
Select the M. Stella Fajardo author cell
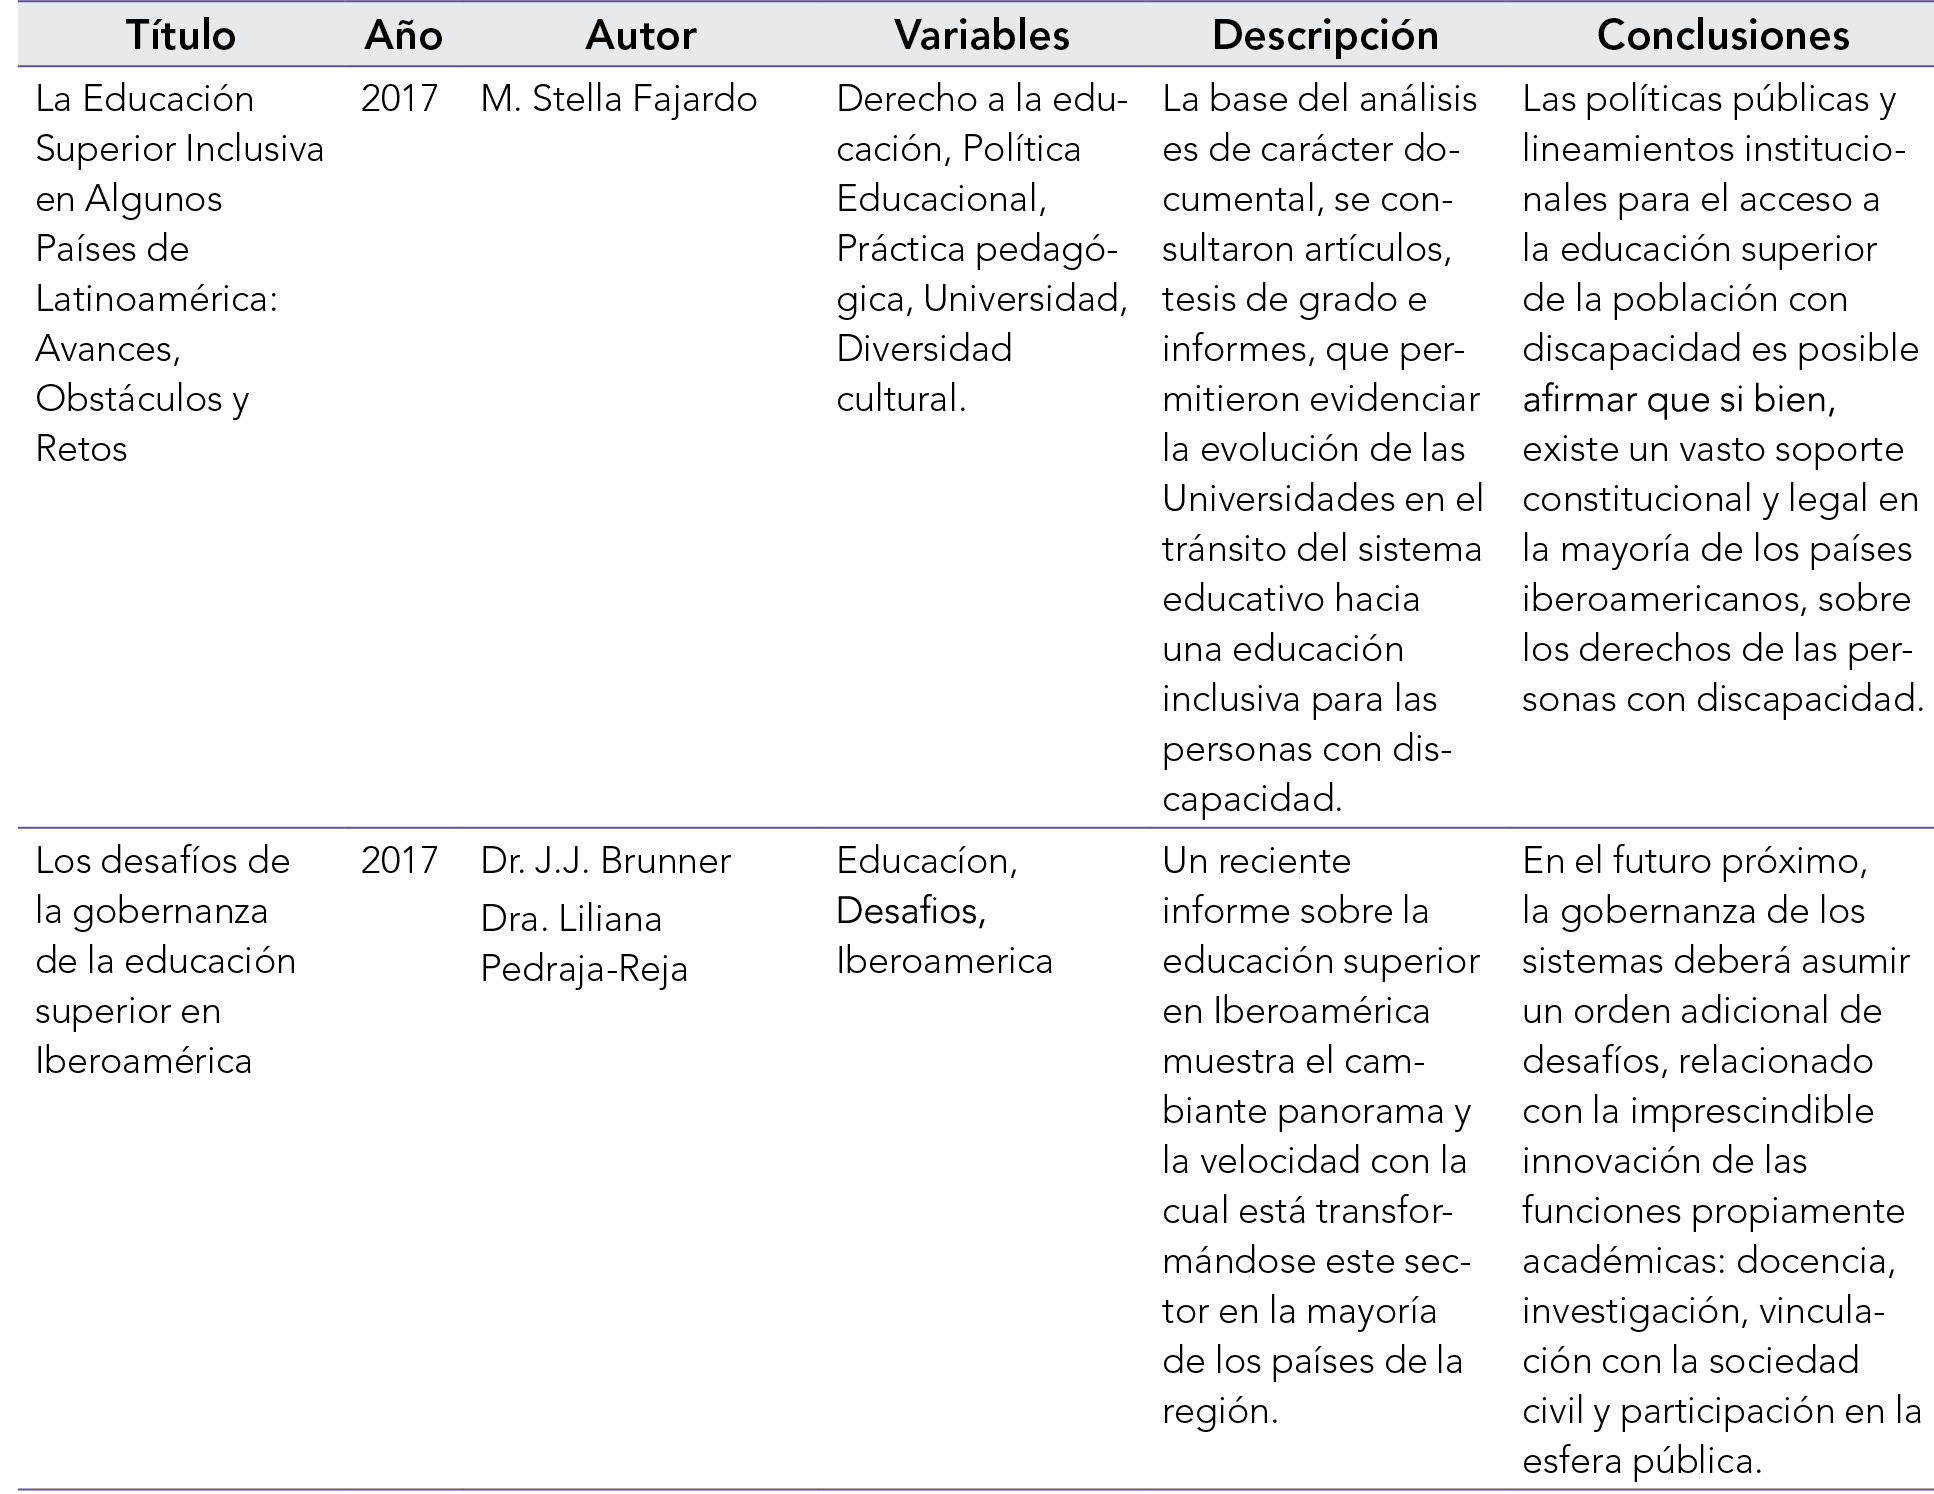[x=618, y=99]
